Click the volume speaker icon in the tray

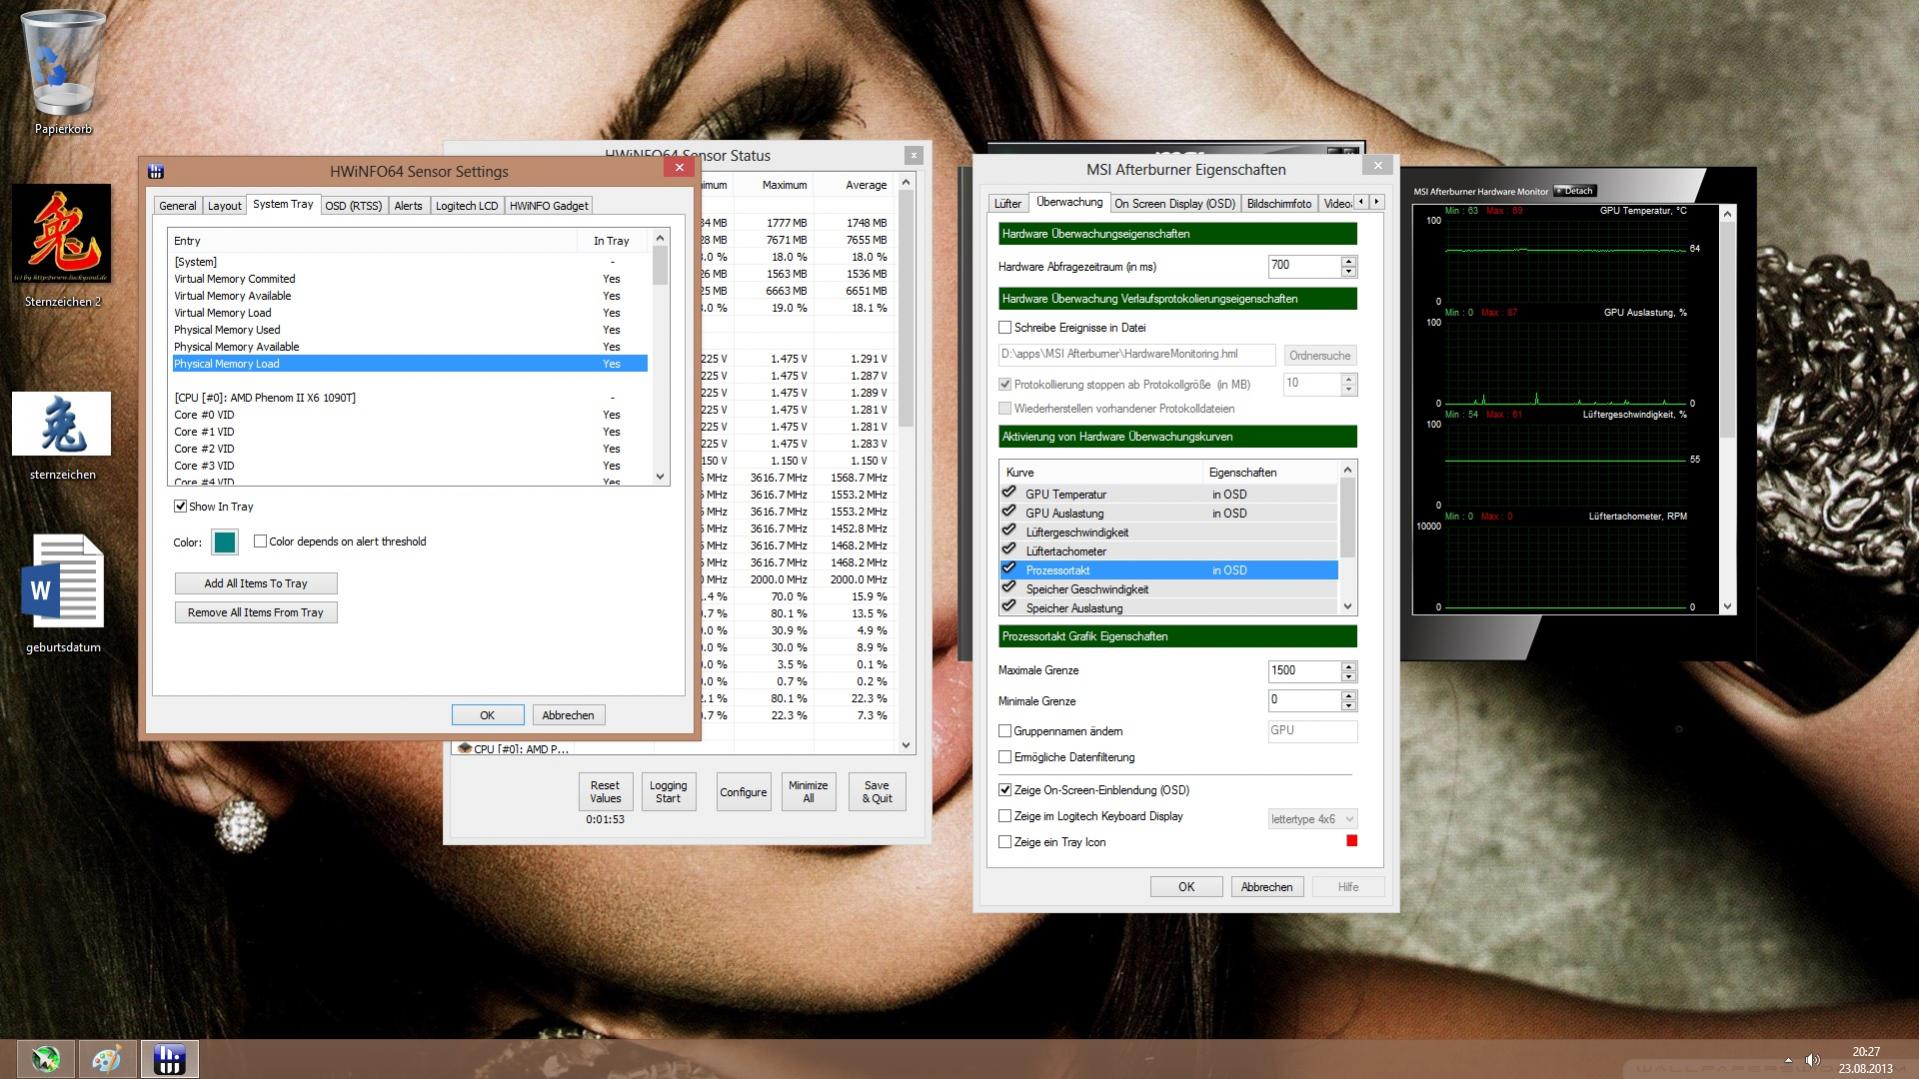pos(1812,1059)
